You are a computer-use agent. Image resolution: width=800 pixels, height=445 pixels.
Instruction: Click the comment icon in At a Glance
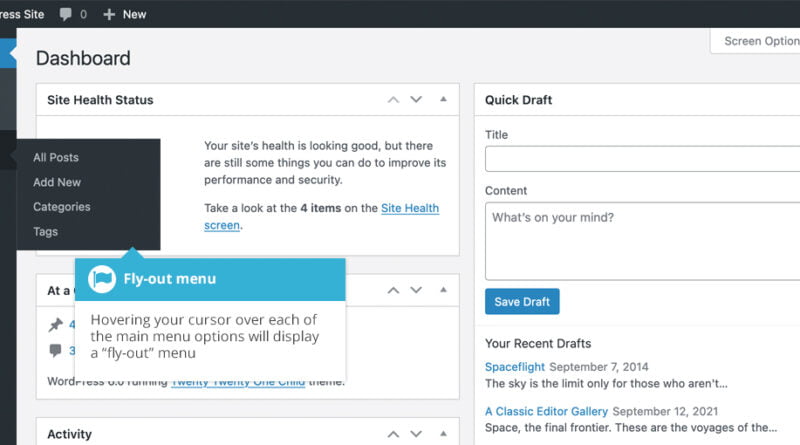pyautogui.click(x=55, y=351)
